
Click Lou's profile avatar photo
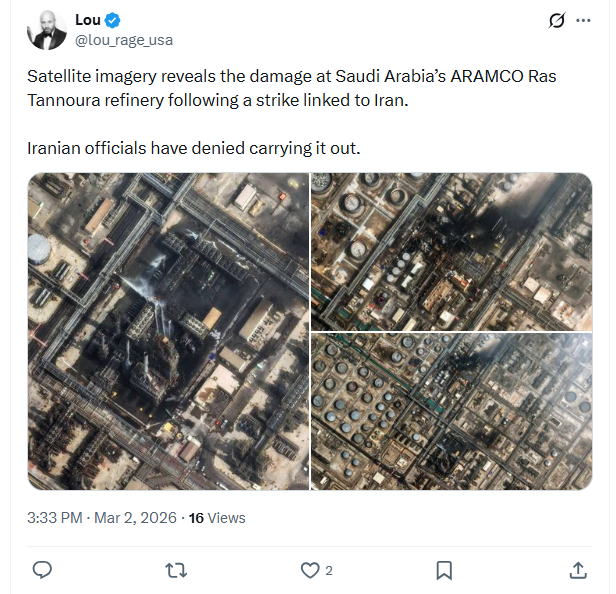pos(46,30)
